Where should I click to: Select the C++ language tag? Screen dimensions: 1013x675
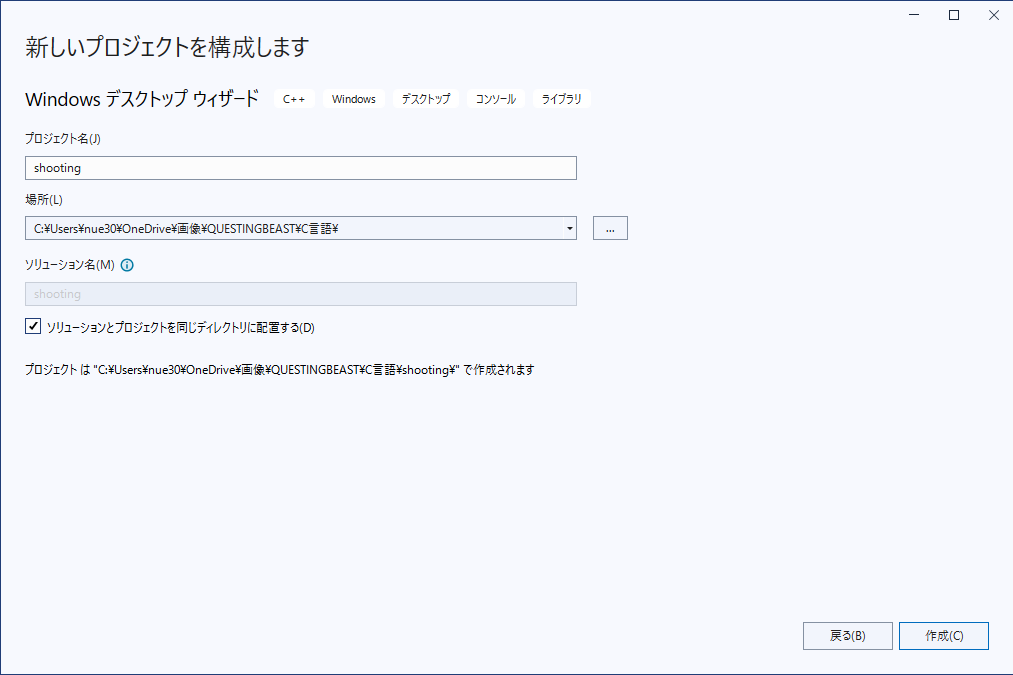294,98
